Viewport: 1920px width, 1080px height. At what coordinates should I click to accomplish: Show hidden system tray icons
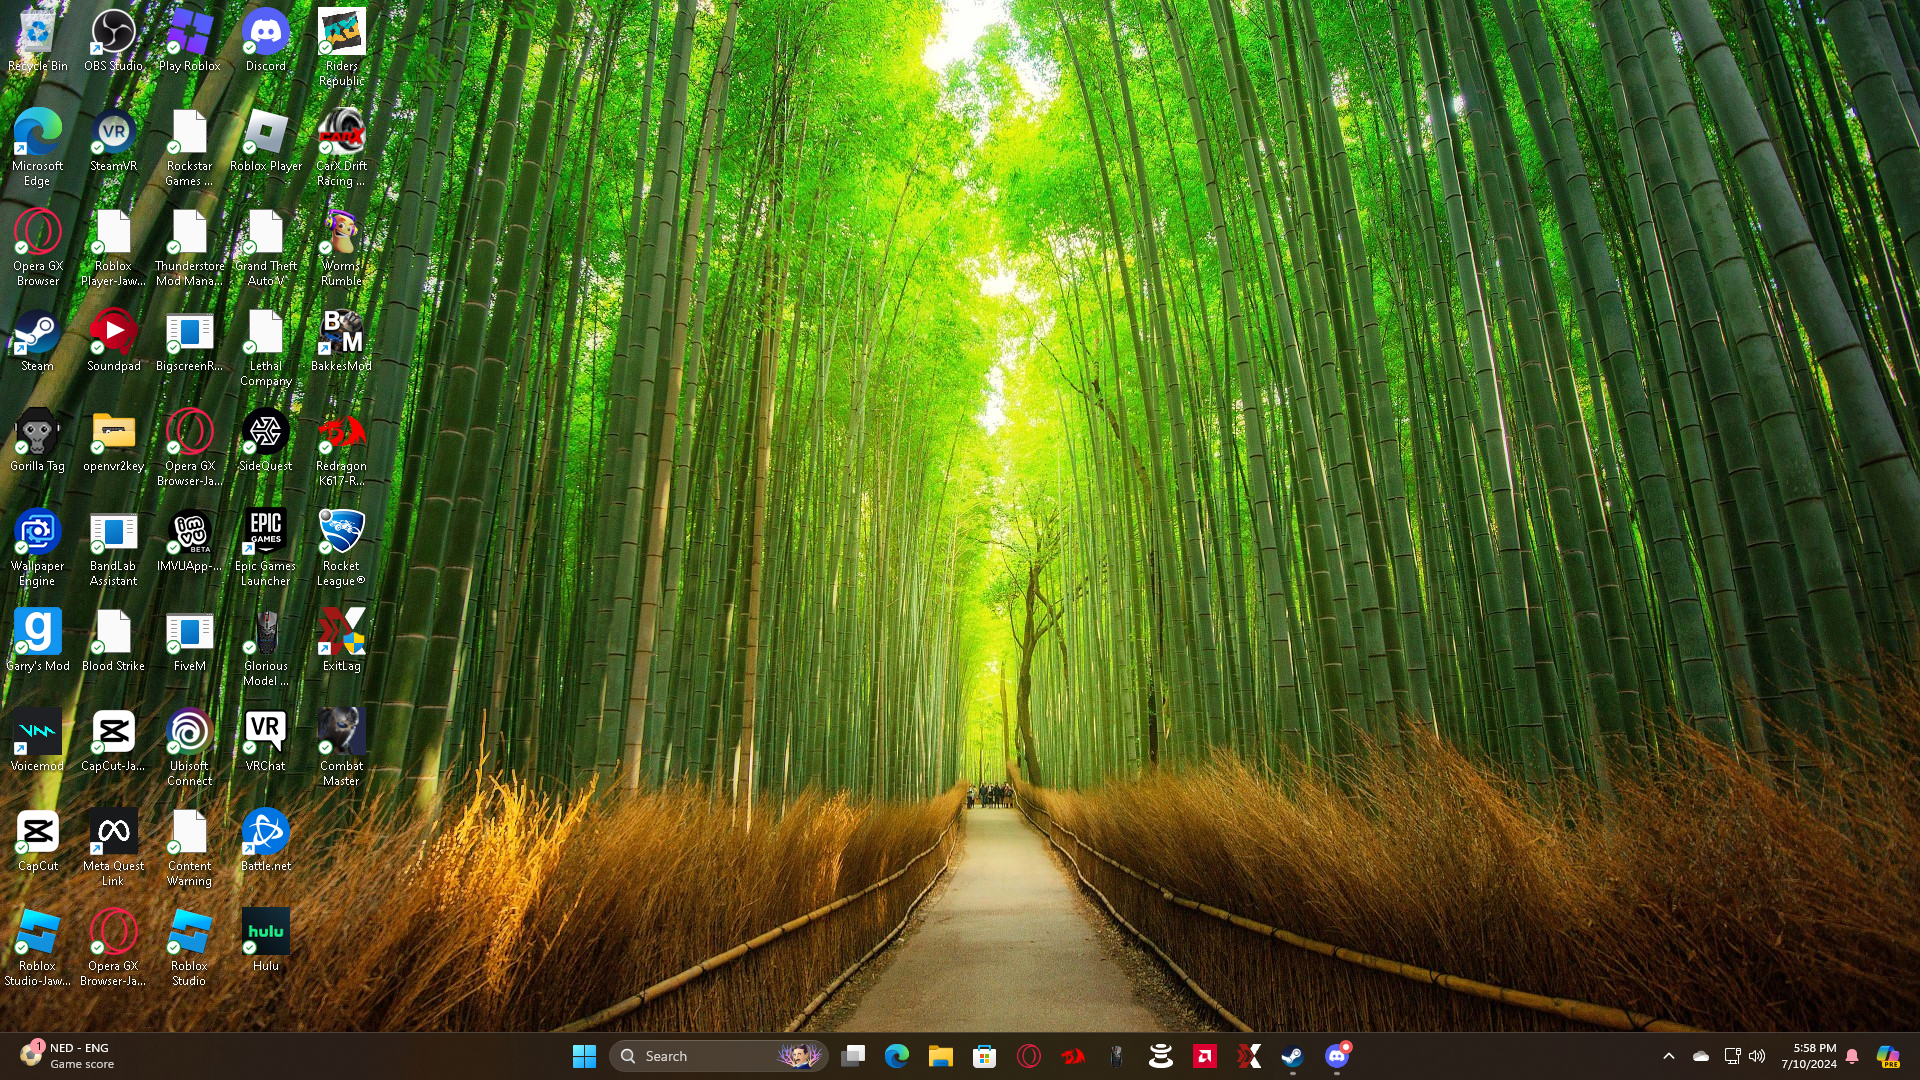tap(1668, 1056)
